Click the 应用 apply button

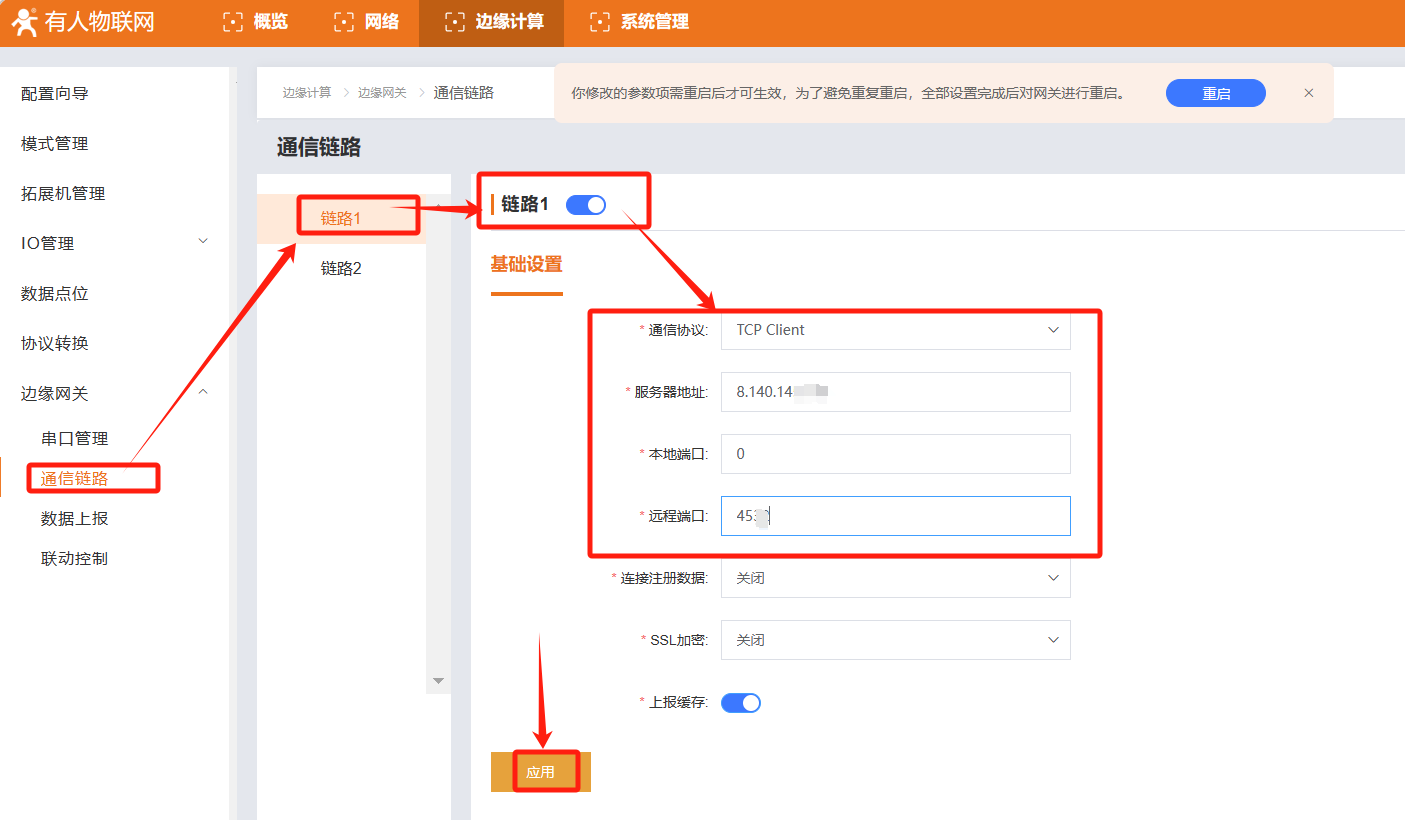(x=541, y=772)
